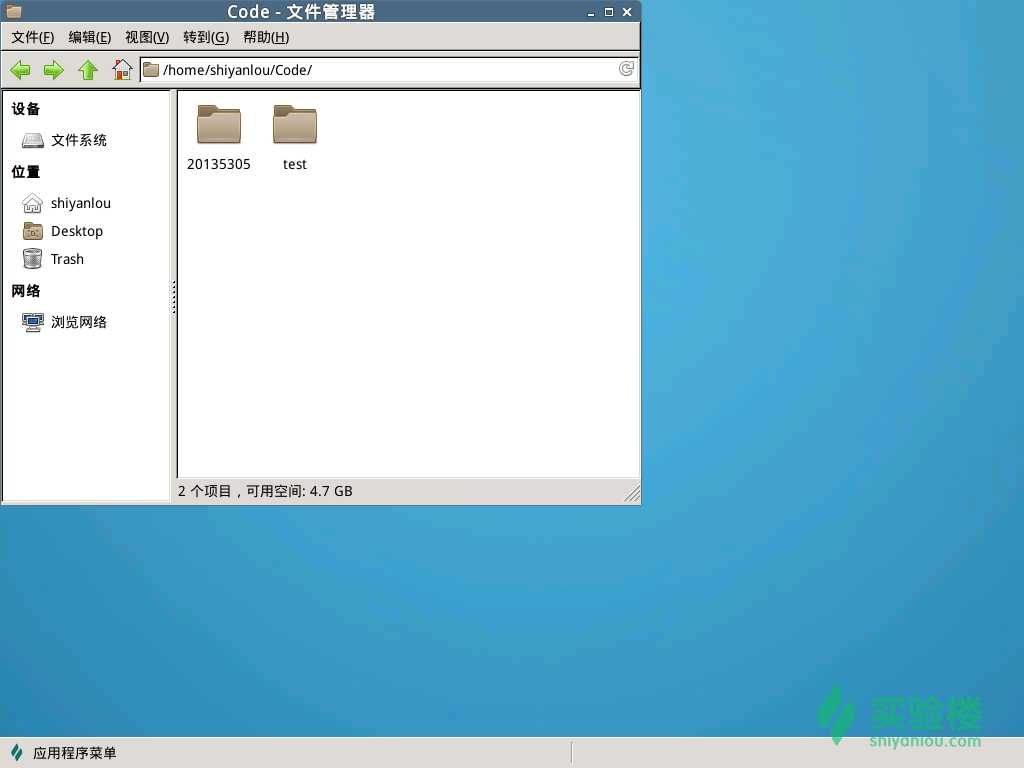Image resolution: width=1024 pixels, height=768 pixels.
Task: Select the test folder icon
Action: [x=295, y=124]
